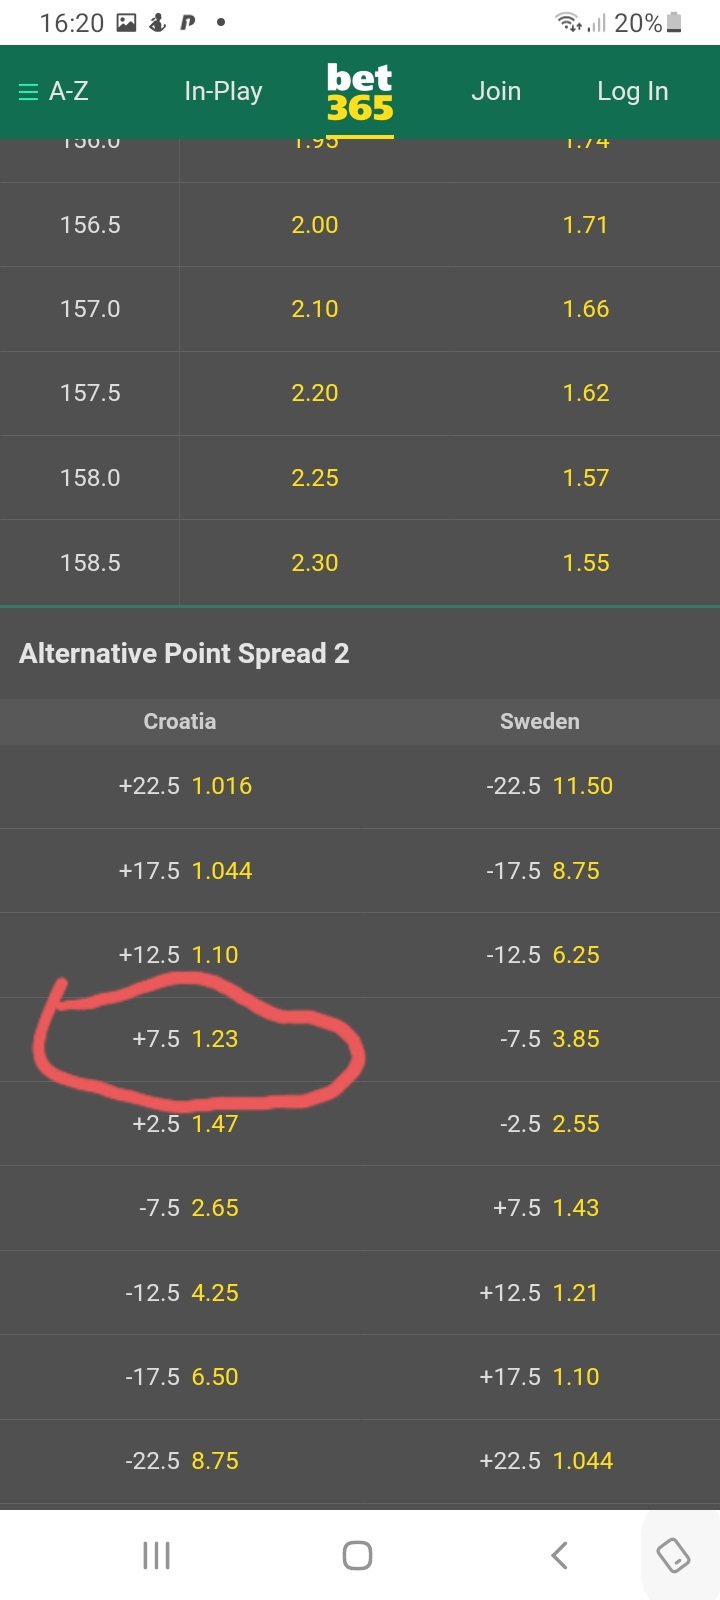The height and width of the screenshot is (1600, 720).
Task: Select Croatia -12.5 at odds 4.25
Action: [180, 1293]
